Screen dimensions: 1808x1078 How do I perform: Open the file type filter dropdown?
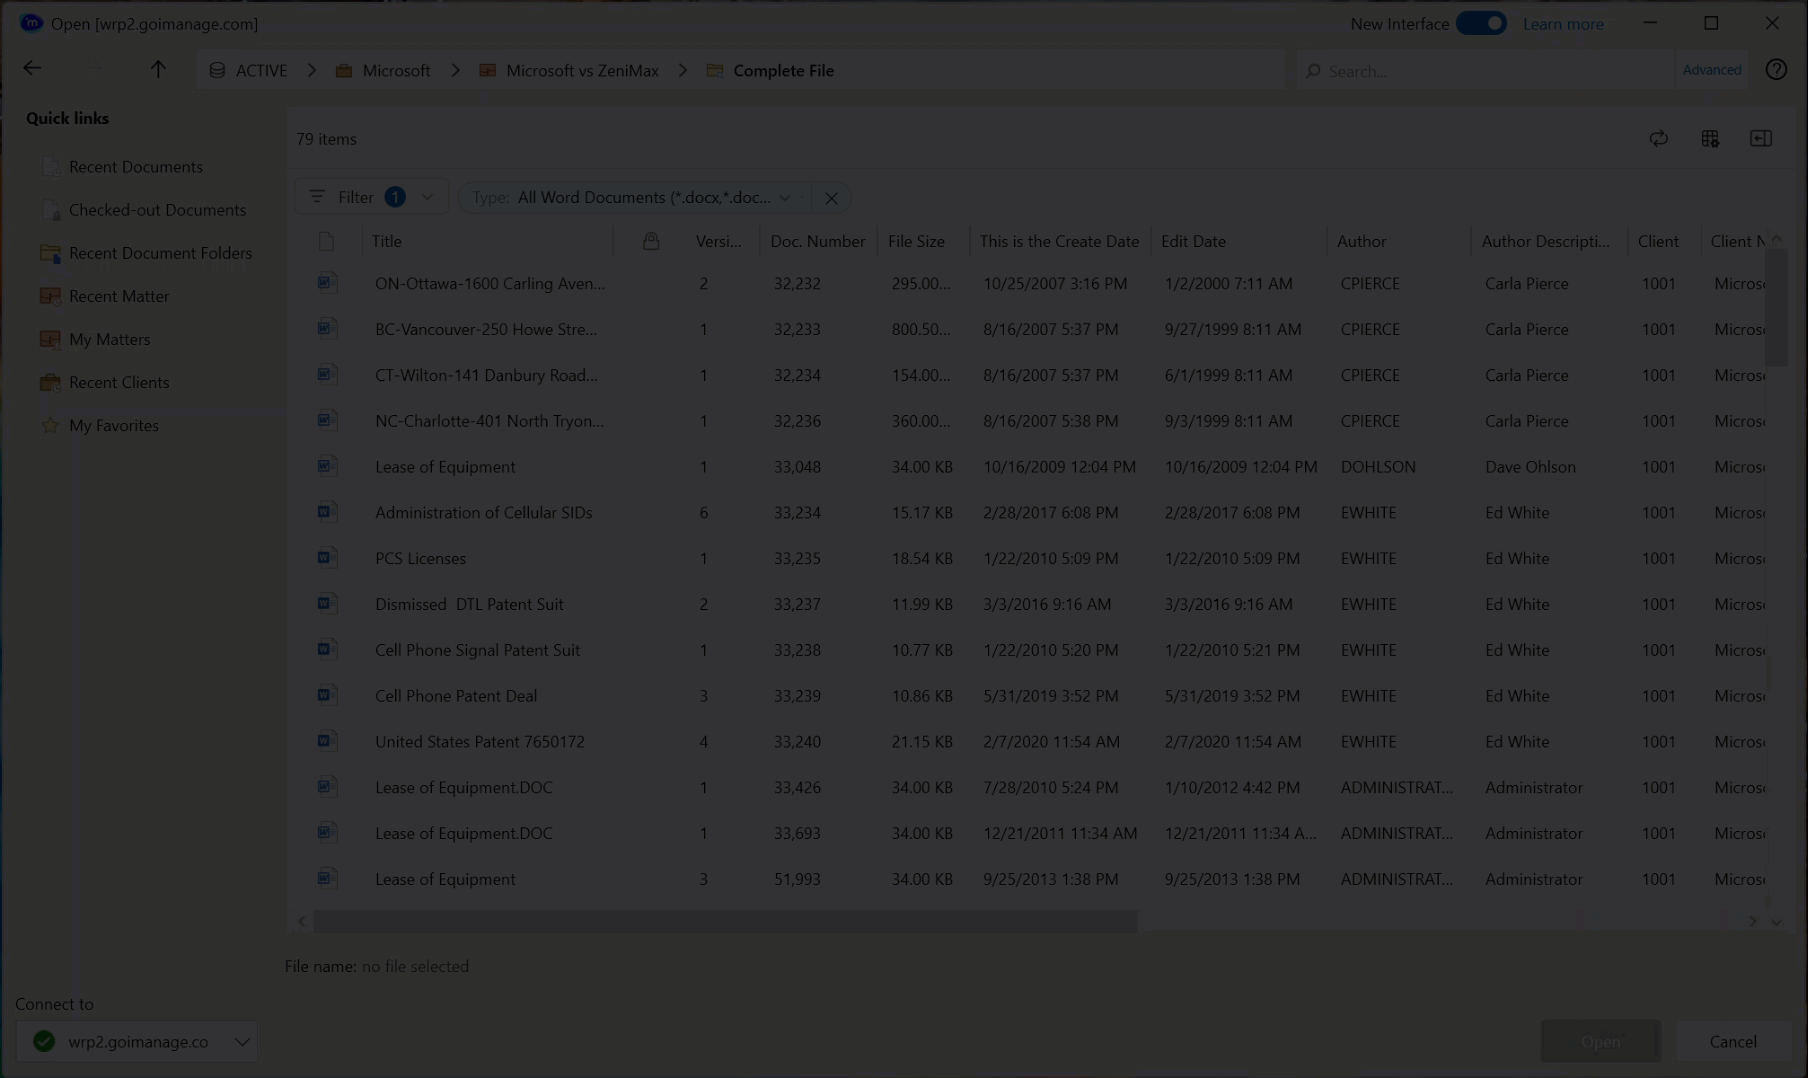(787, 197)
